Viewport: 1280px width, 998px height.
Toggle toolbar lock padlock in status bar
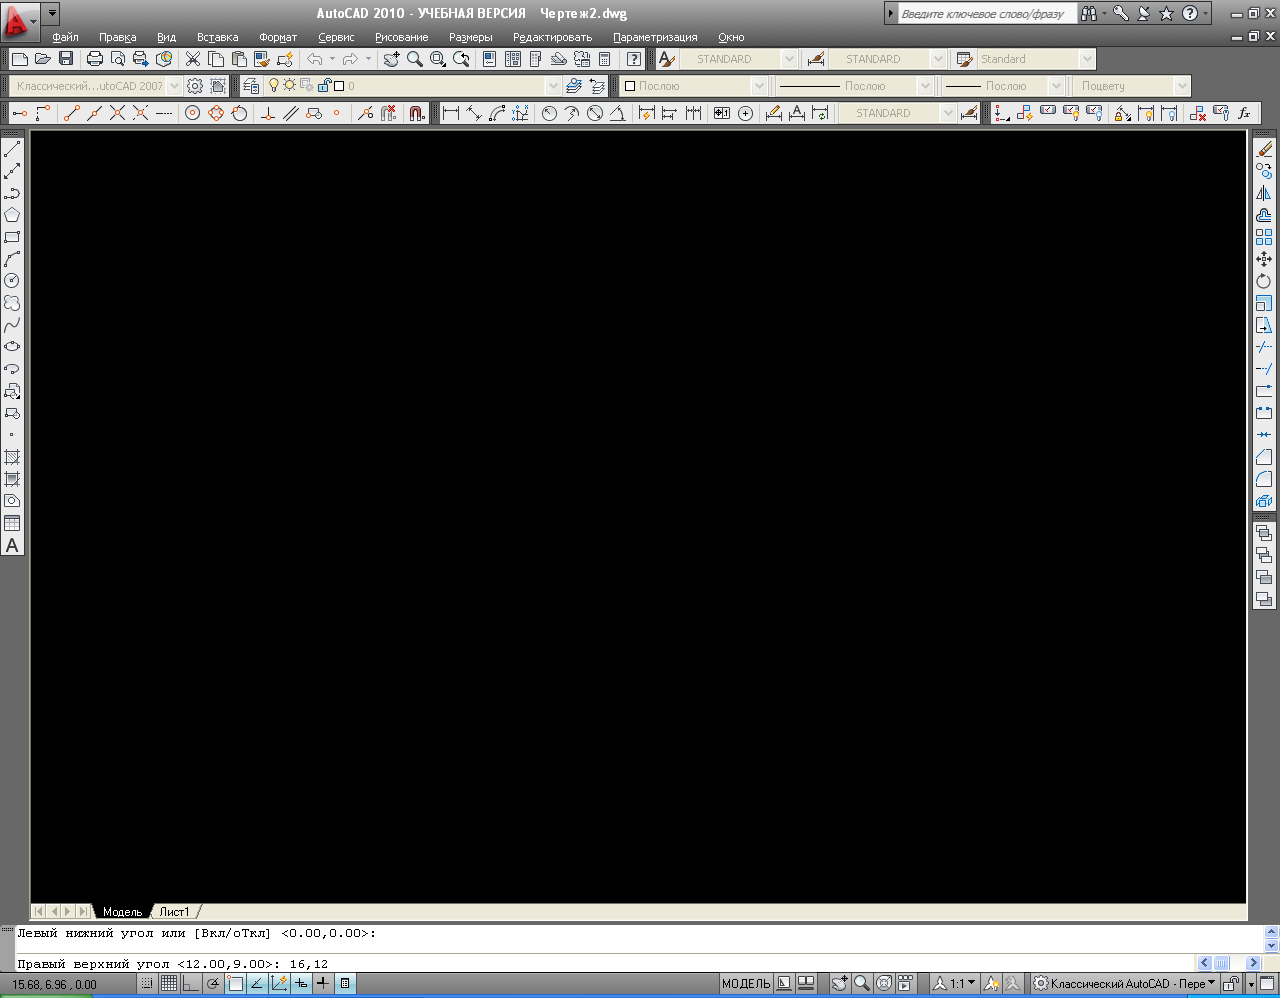(x=1232, y=984)
